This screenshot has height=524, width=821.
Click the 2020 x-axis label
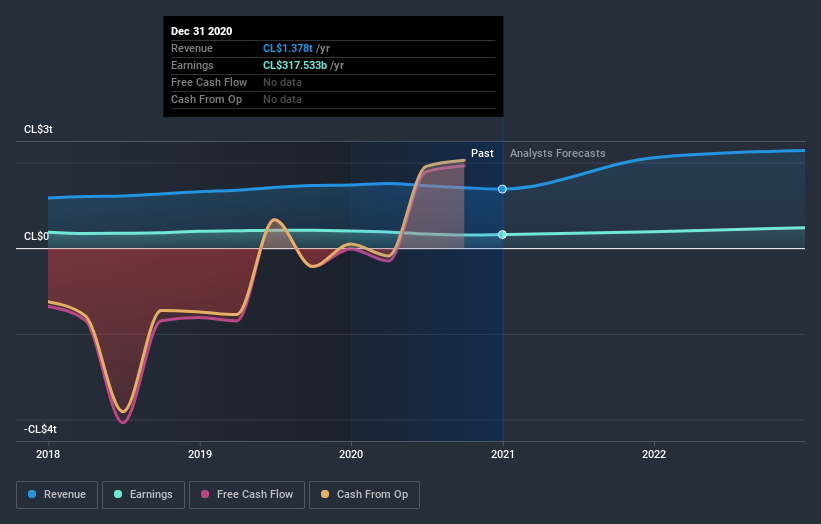[x=351, y=454]
